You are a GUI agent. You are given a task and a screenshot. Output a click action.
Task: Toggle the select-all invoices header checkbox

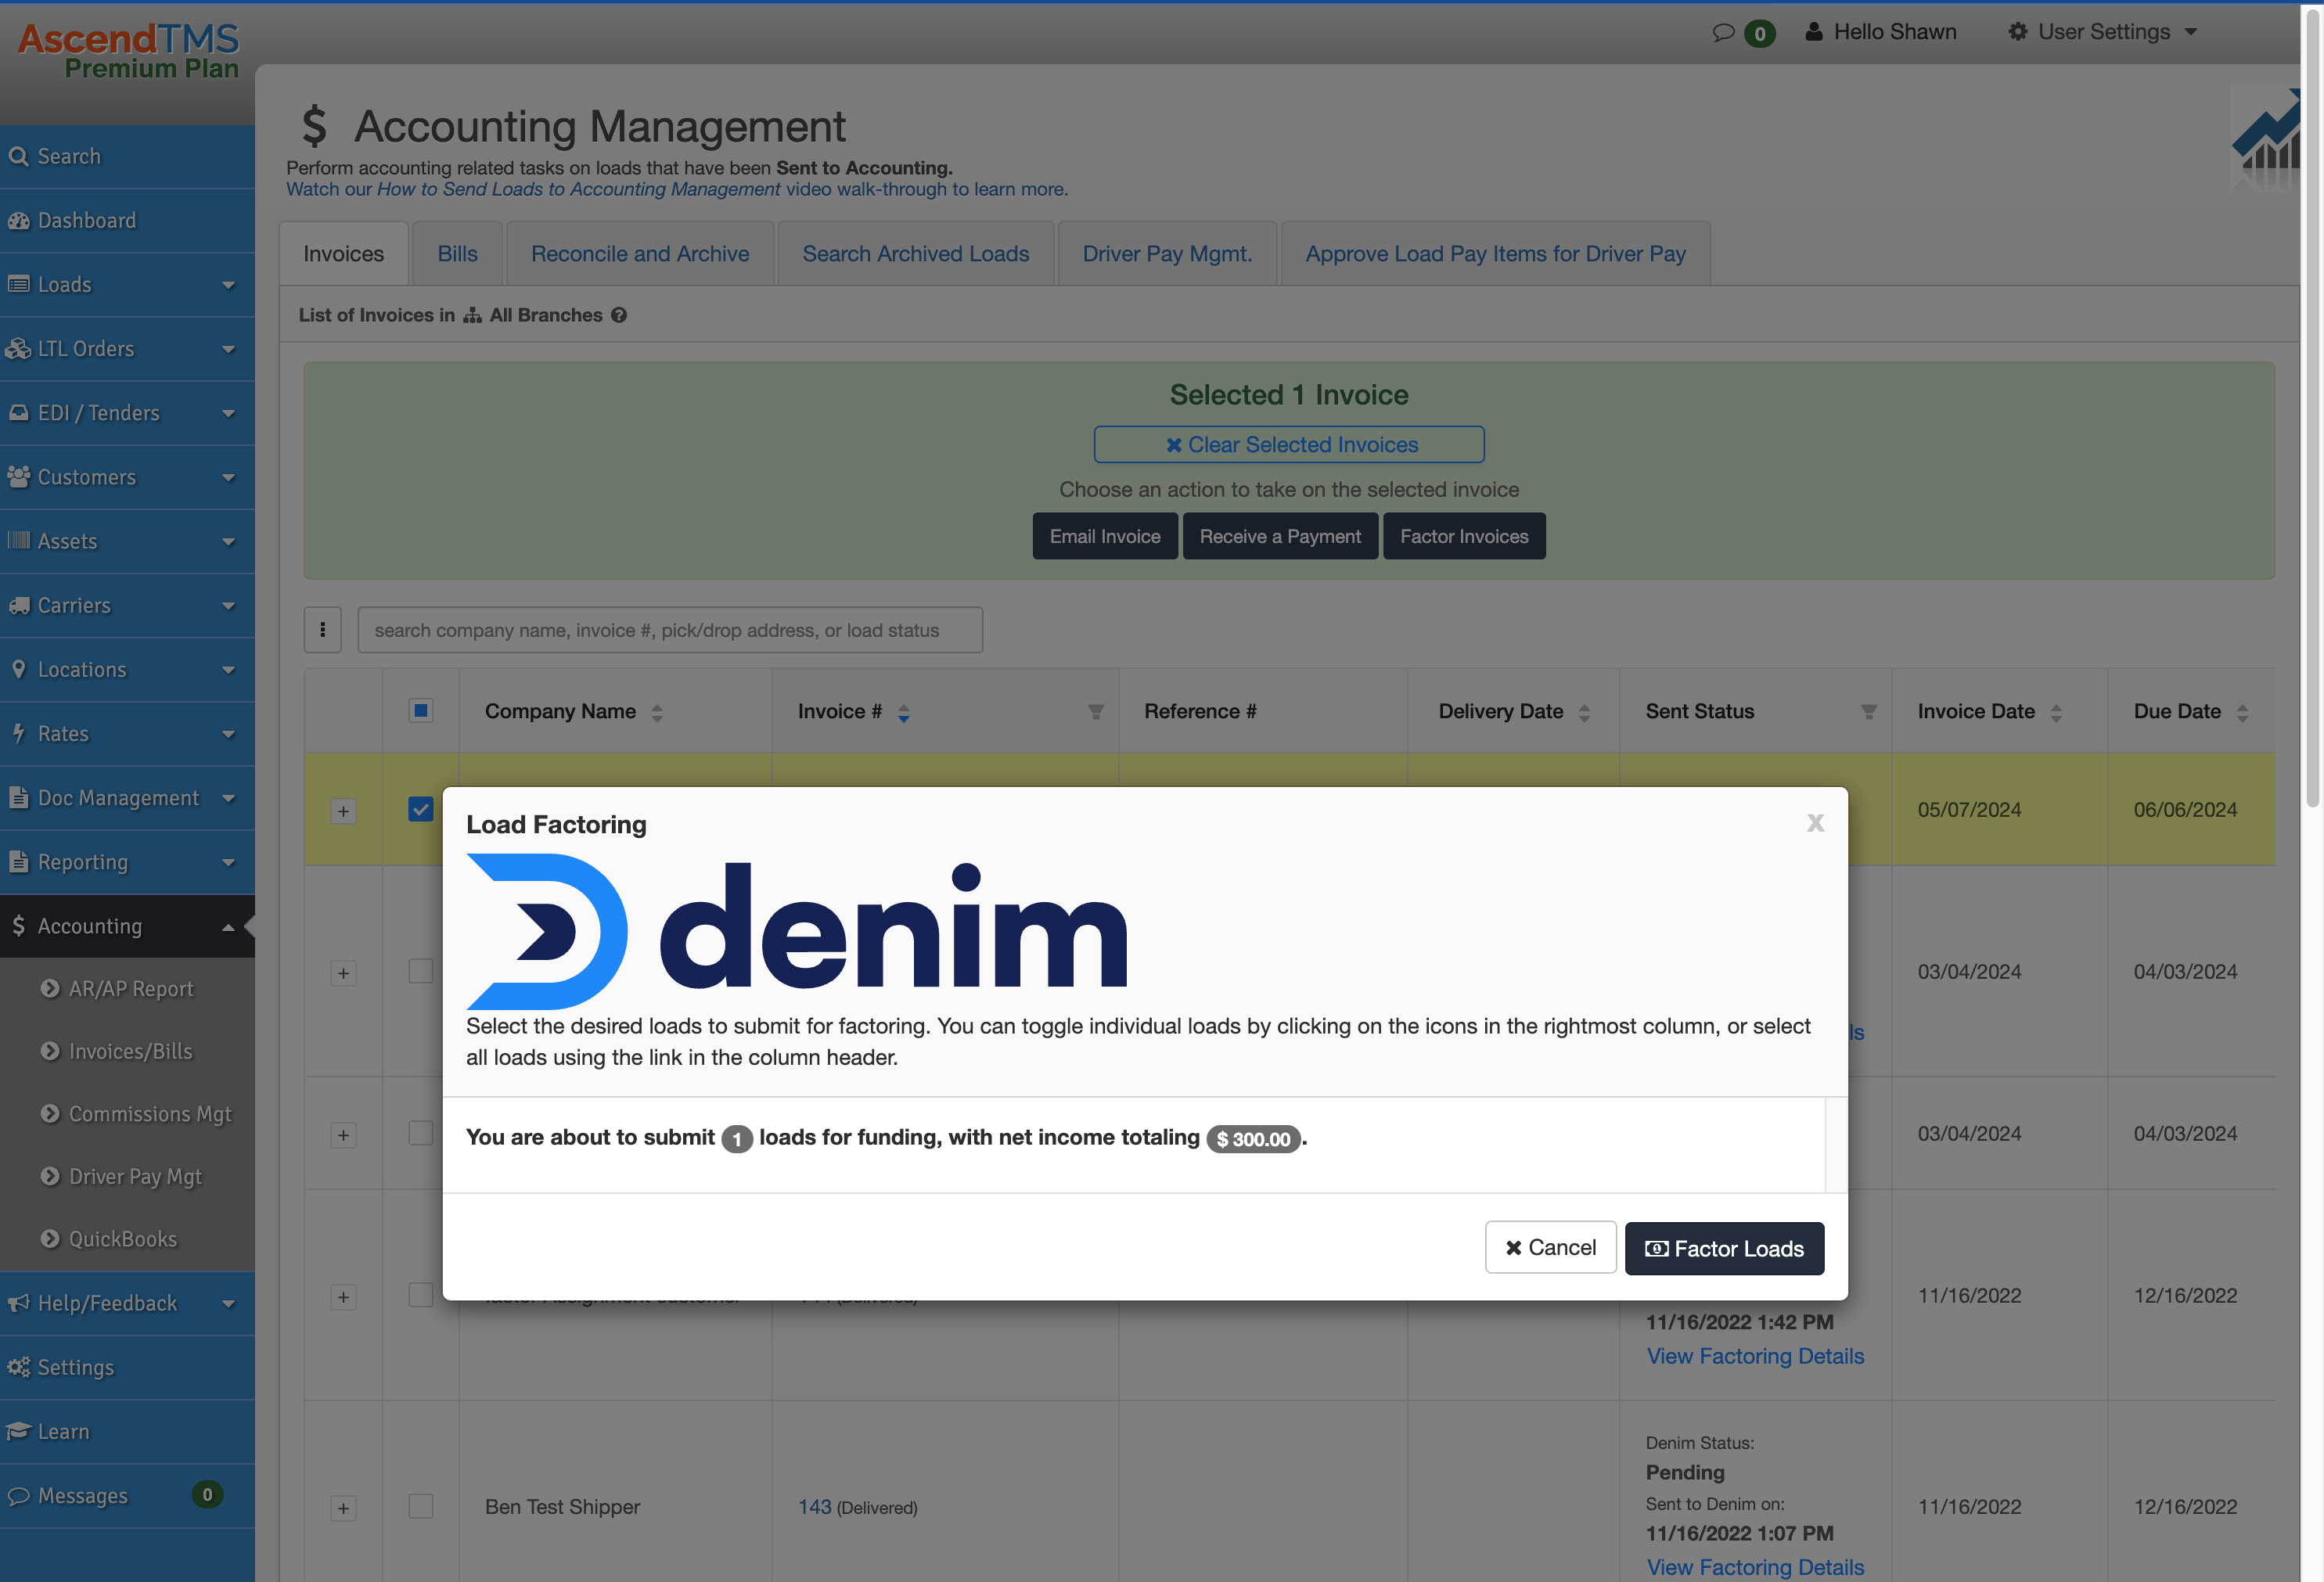coord(420,710)
